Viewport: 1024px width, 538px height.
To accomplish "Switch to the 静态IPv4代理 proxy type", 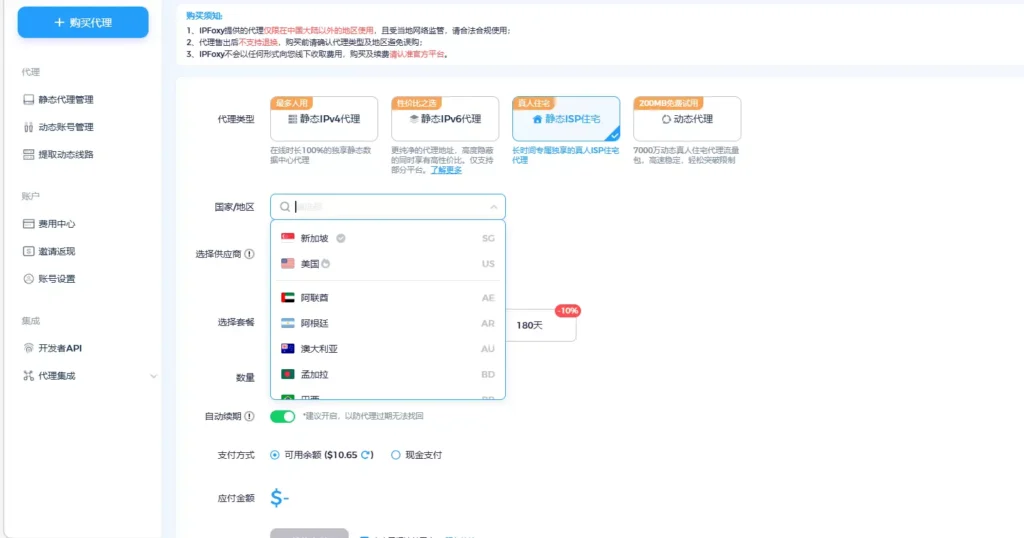I will click(x=324, y=119).
